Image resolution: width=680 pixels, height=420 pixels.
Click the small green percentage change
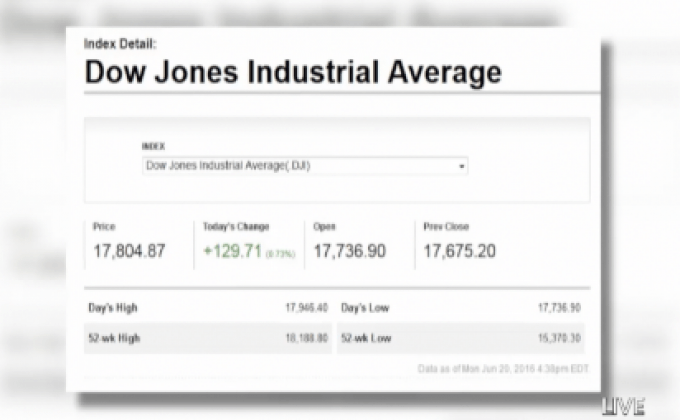click(x=280, y=253)
